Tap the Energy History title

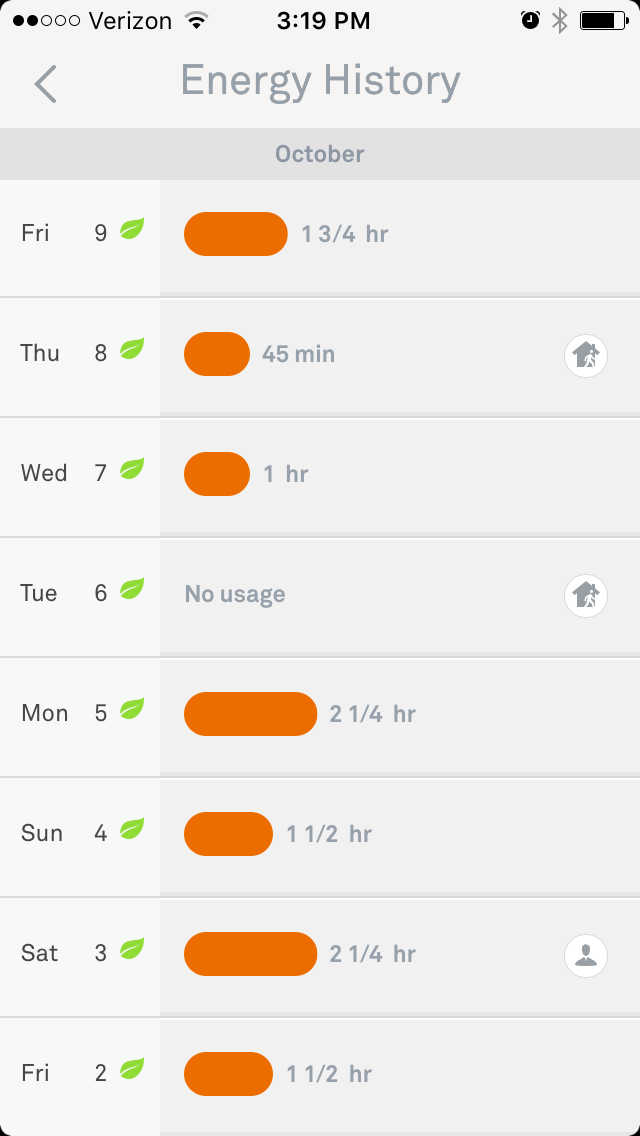tap(320, 82)
